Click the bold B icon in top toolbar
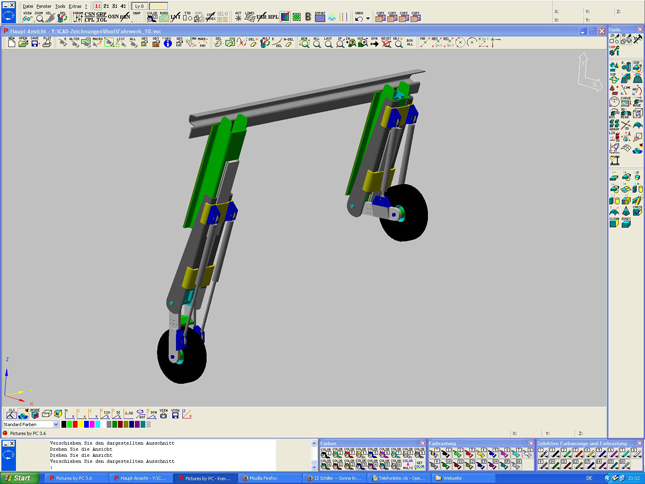Image resolution: width=645 pixels, height=484 pixels. [307, 17]
